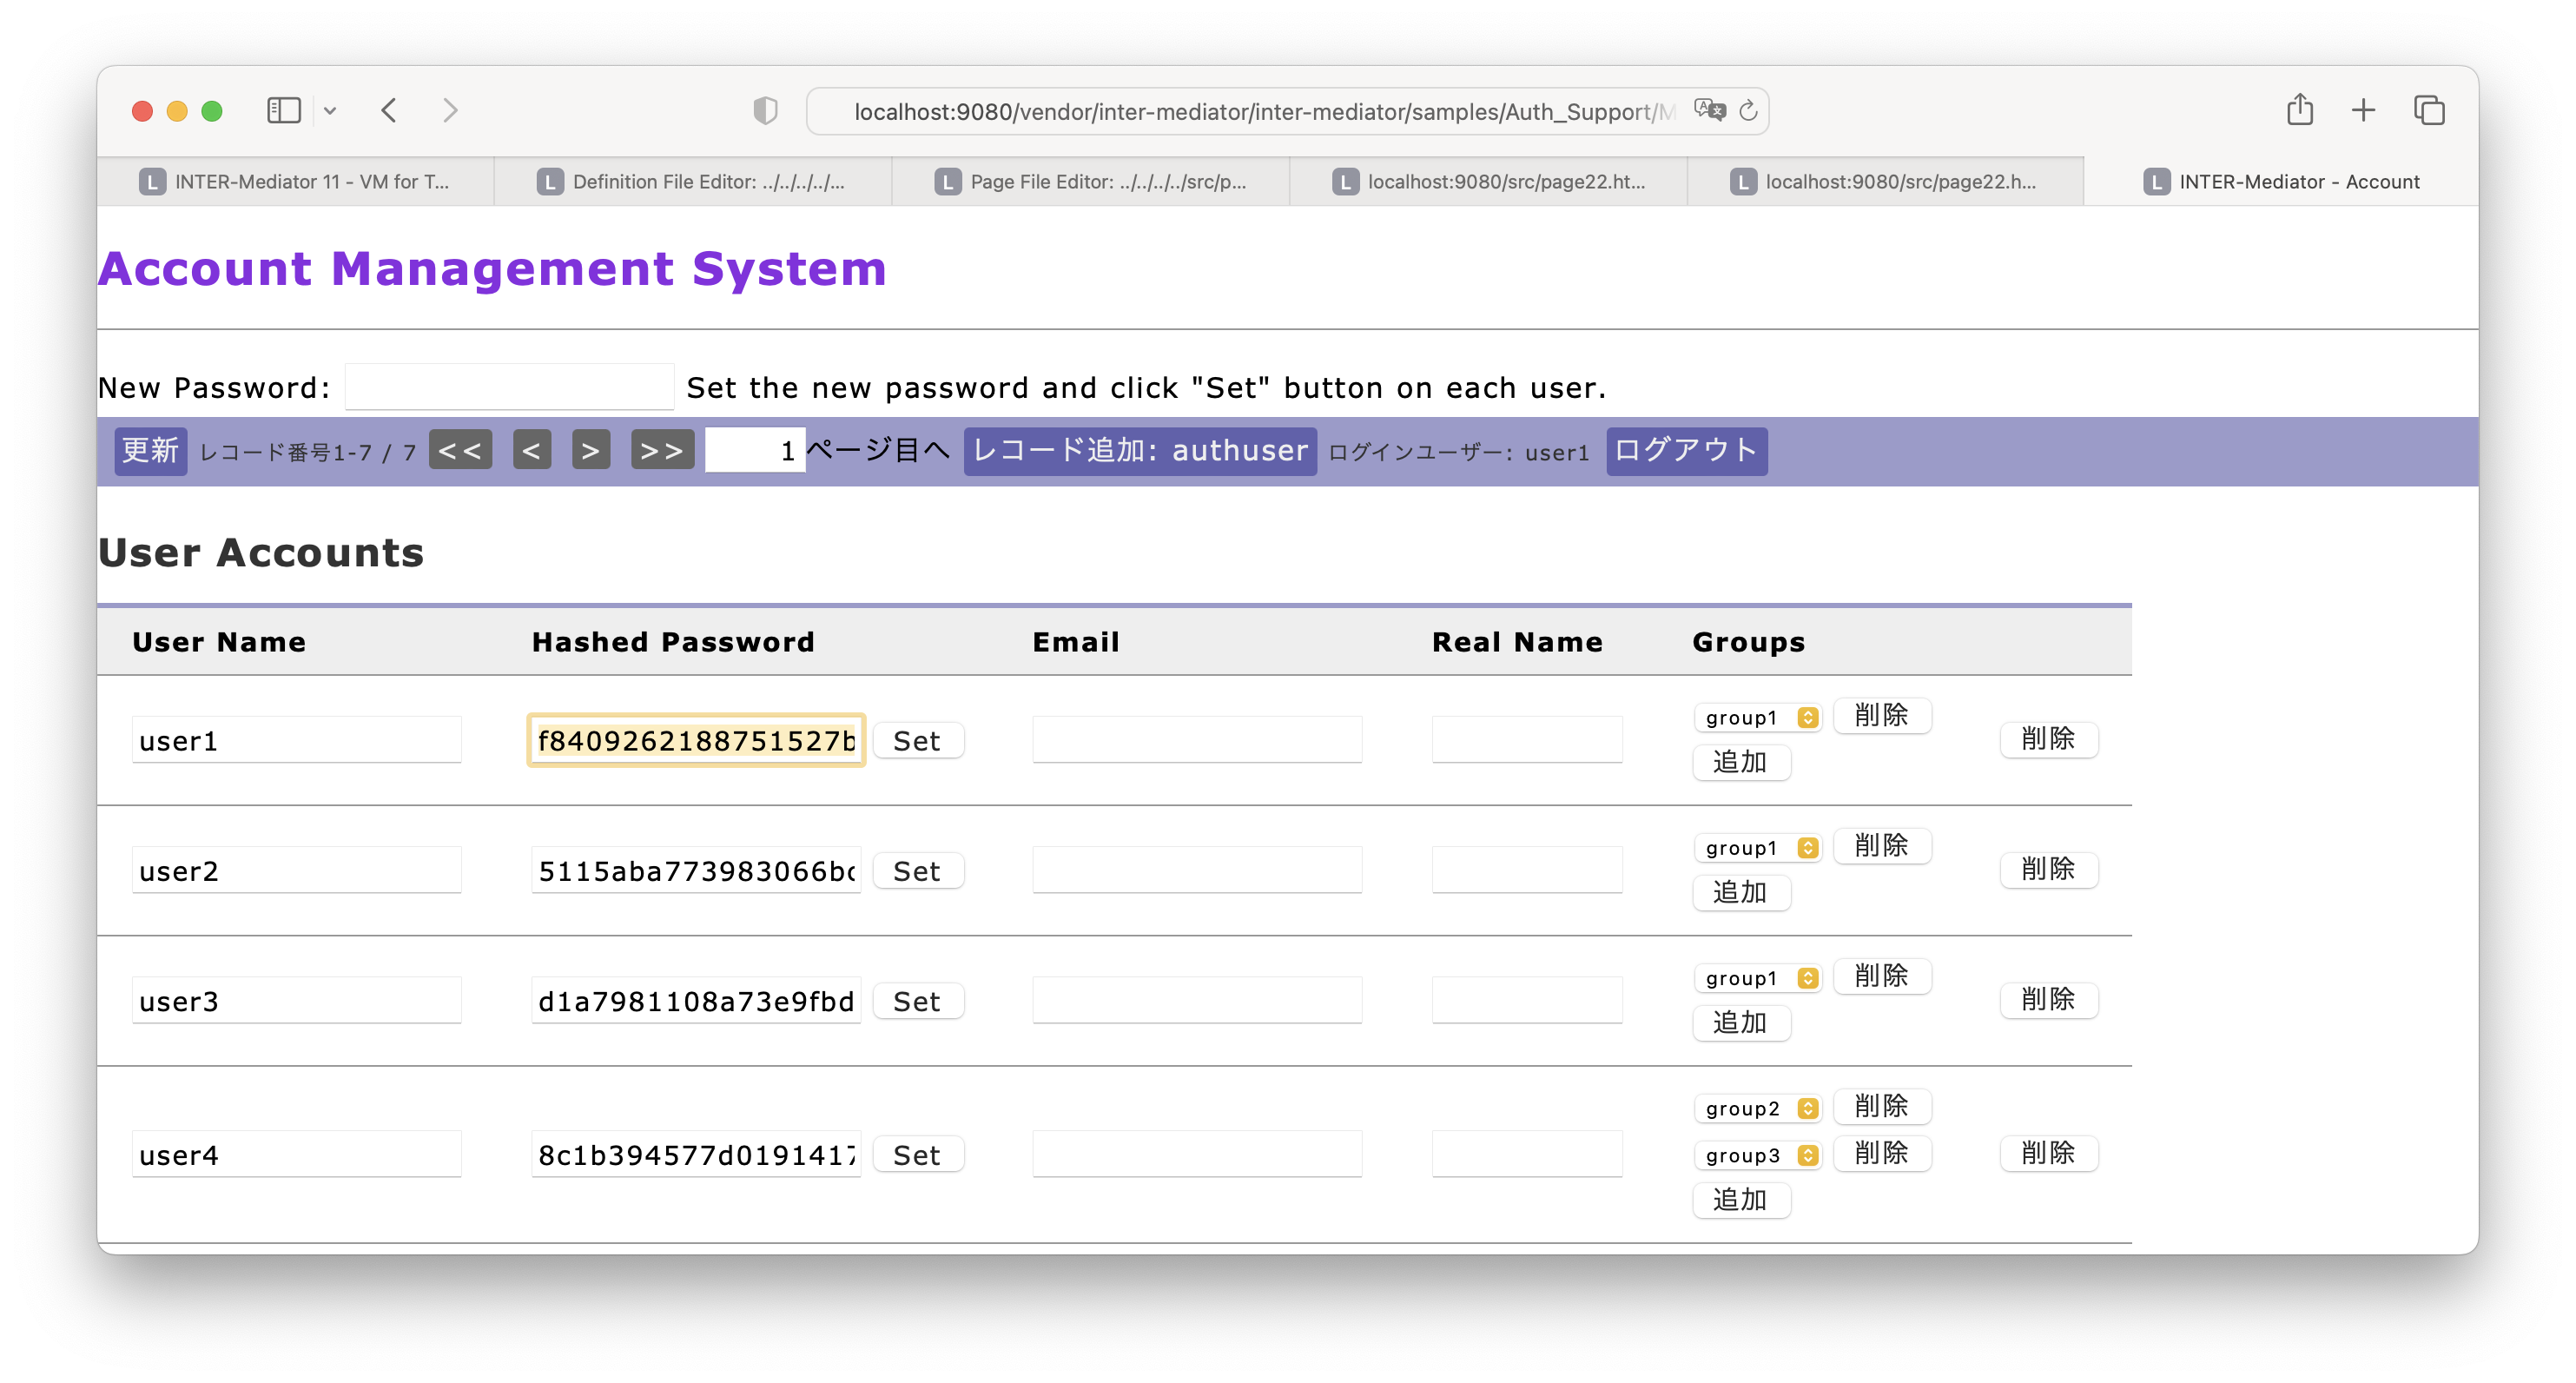Delete user4's group2 membership with 削除
This screenshot has width=2576, height=1383.
[x=1882, y=1106]
